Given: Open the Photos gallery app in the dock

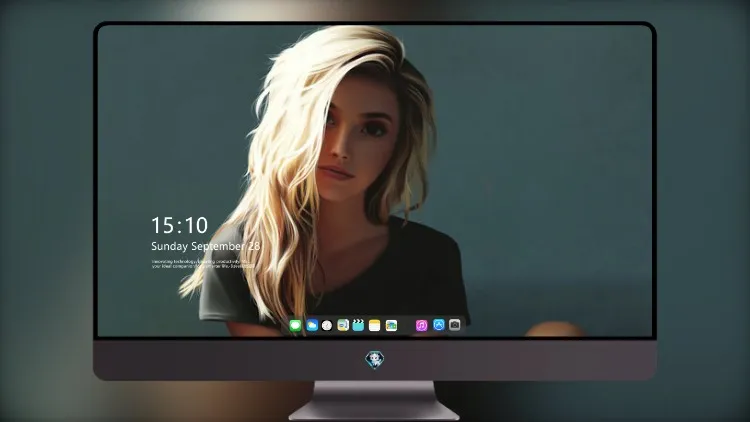Looking at the screenshot, I should (x=391, y=326).
